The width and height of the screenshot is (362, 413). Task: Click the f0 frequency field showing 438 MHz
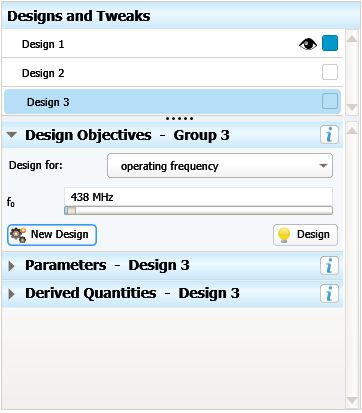pyautogui.click(x=198, y=197)
